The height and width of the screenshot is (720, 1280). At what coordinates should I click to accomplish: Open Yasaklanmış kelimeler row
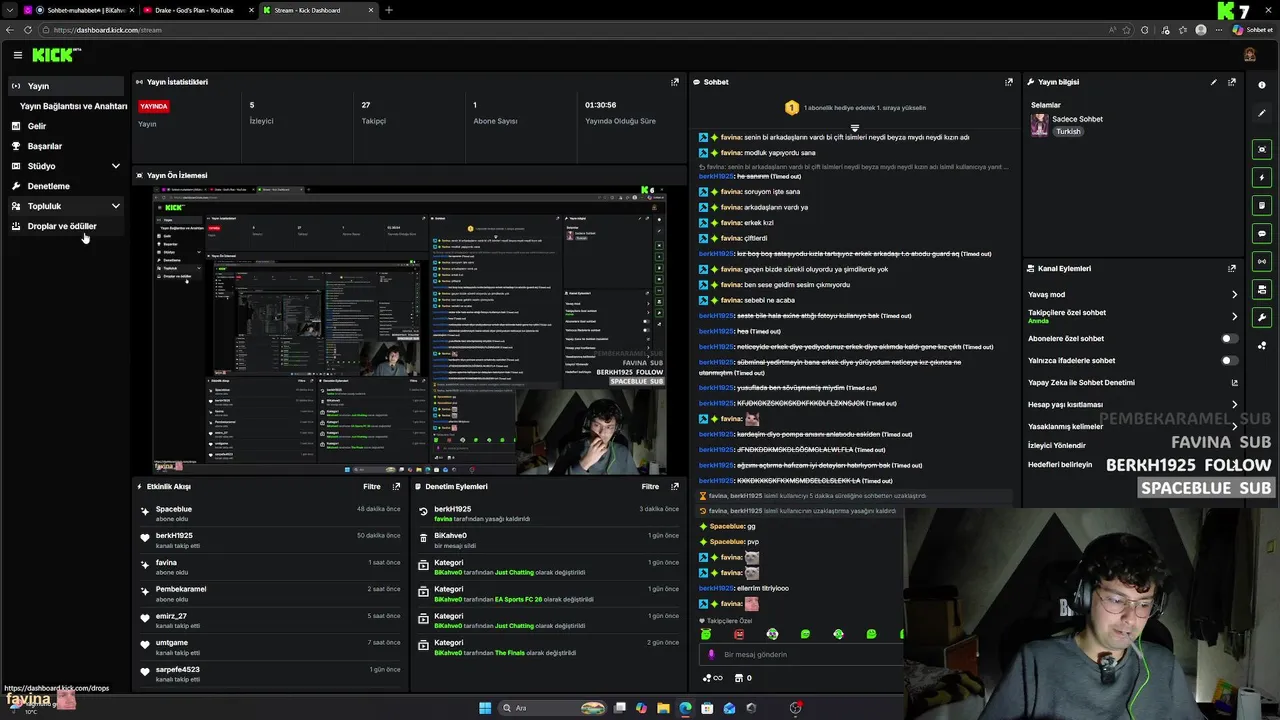pos(1133,426)
